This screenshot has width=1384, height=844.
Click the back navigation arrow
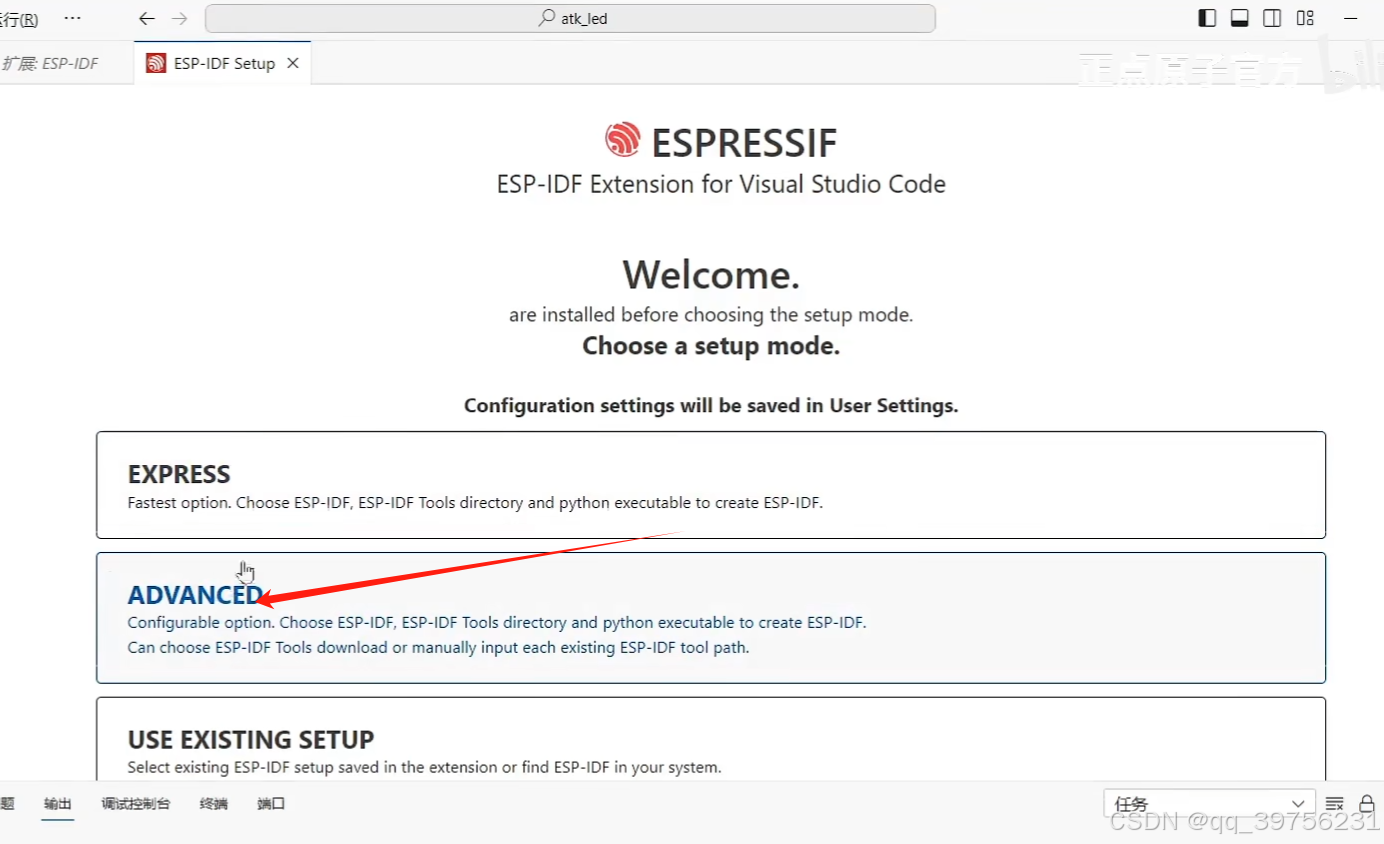(x=146, y=17)
